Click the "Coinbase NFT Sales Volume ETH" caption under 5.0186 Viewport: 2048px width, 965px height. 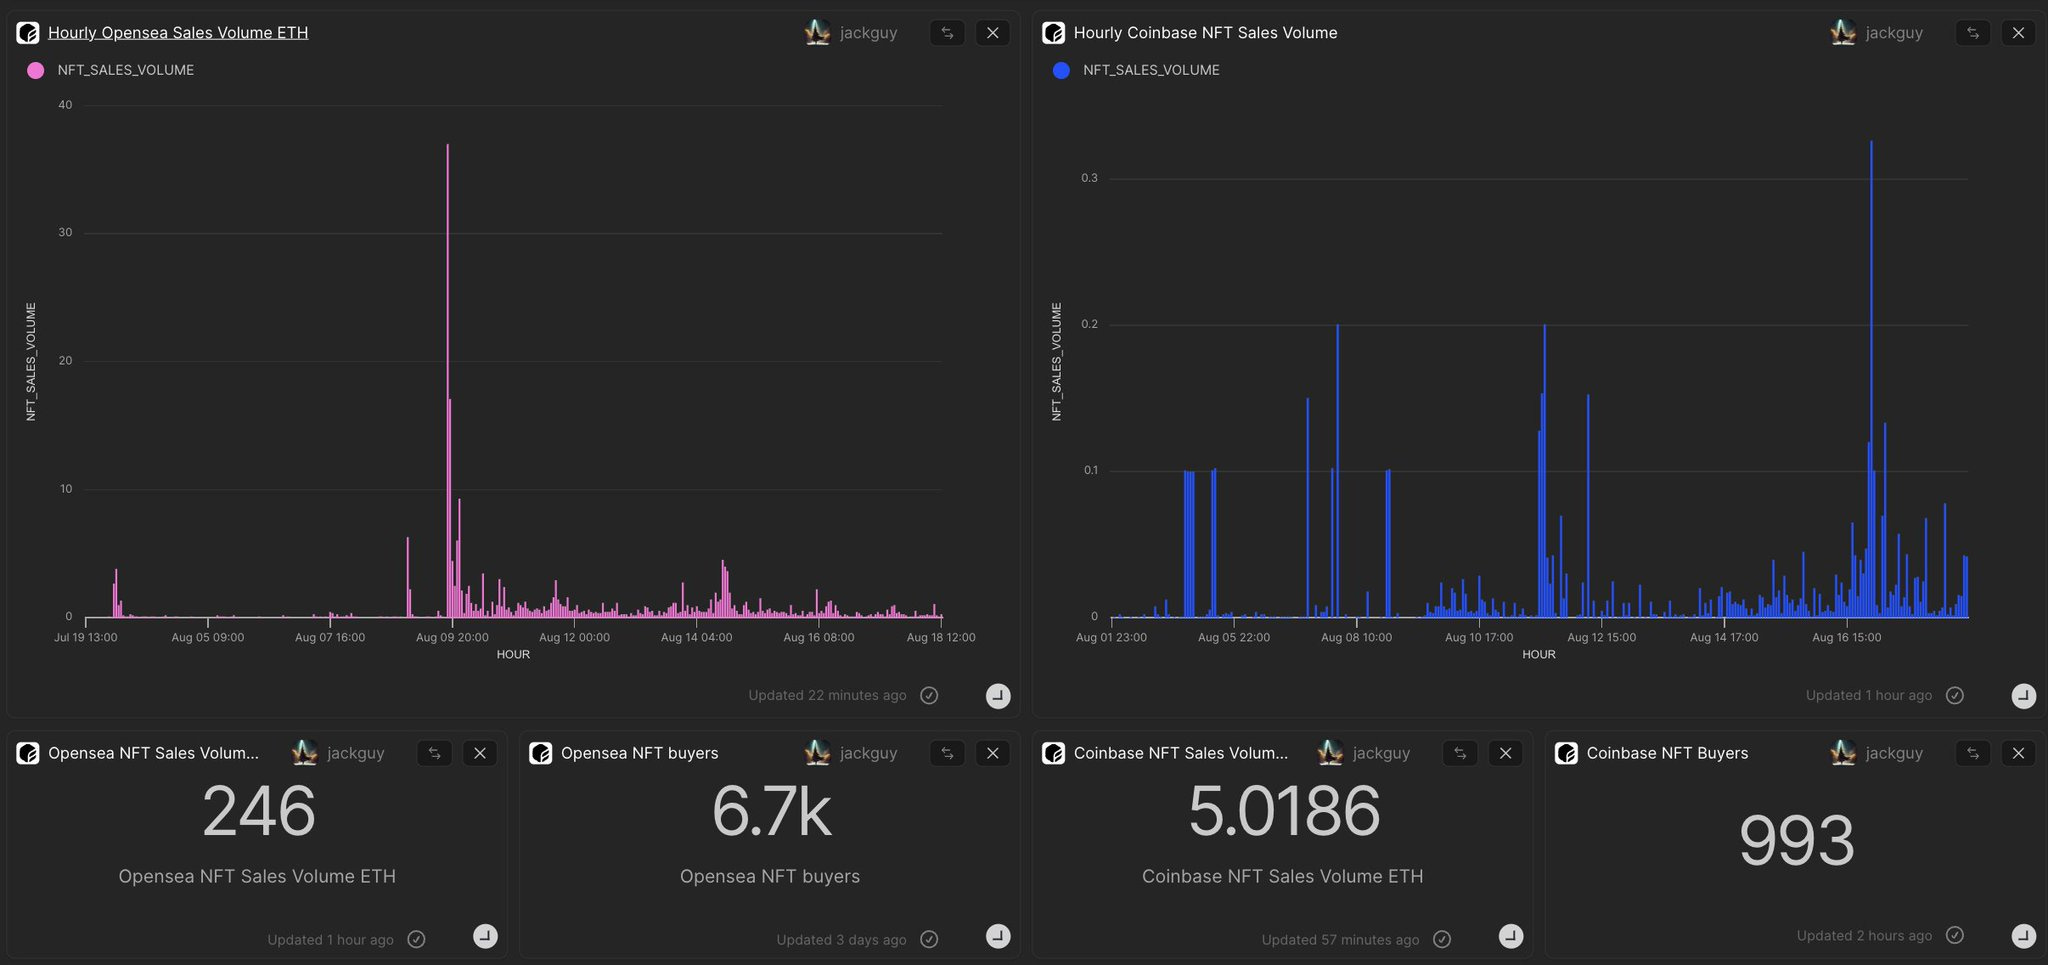point(1283,877)
